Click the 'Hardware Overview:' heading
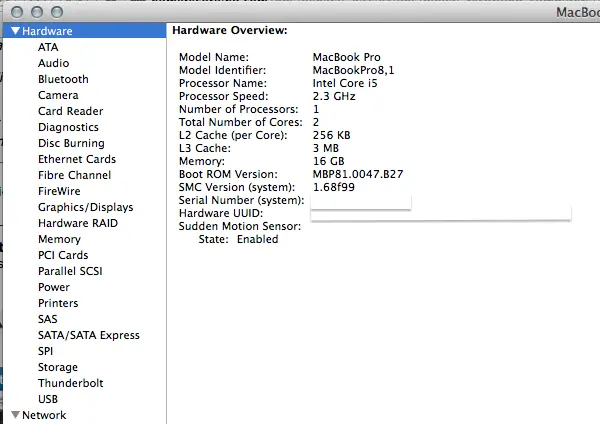Viewport: 600px width, 424px height. [230, 30]
